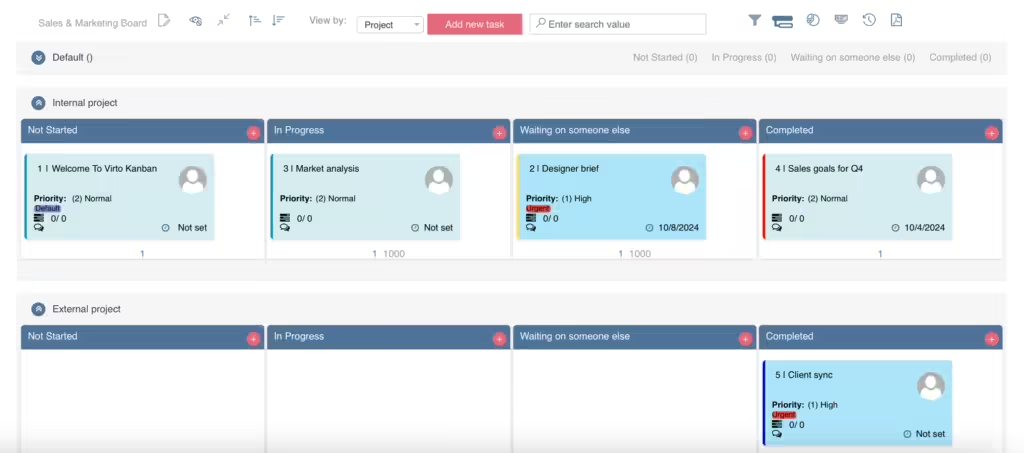This screenshot has height=453, width=1024.
Task: Open the View by Project dropdown
Action: pyautogui.click(x=390, y=25)
